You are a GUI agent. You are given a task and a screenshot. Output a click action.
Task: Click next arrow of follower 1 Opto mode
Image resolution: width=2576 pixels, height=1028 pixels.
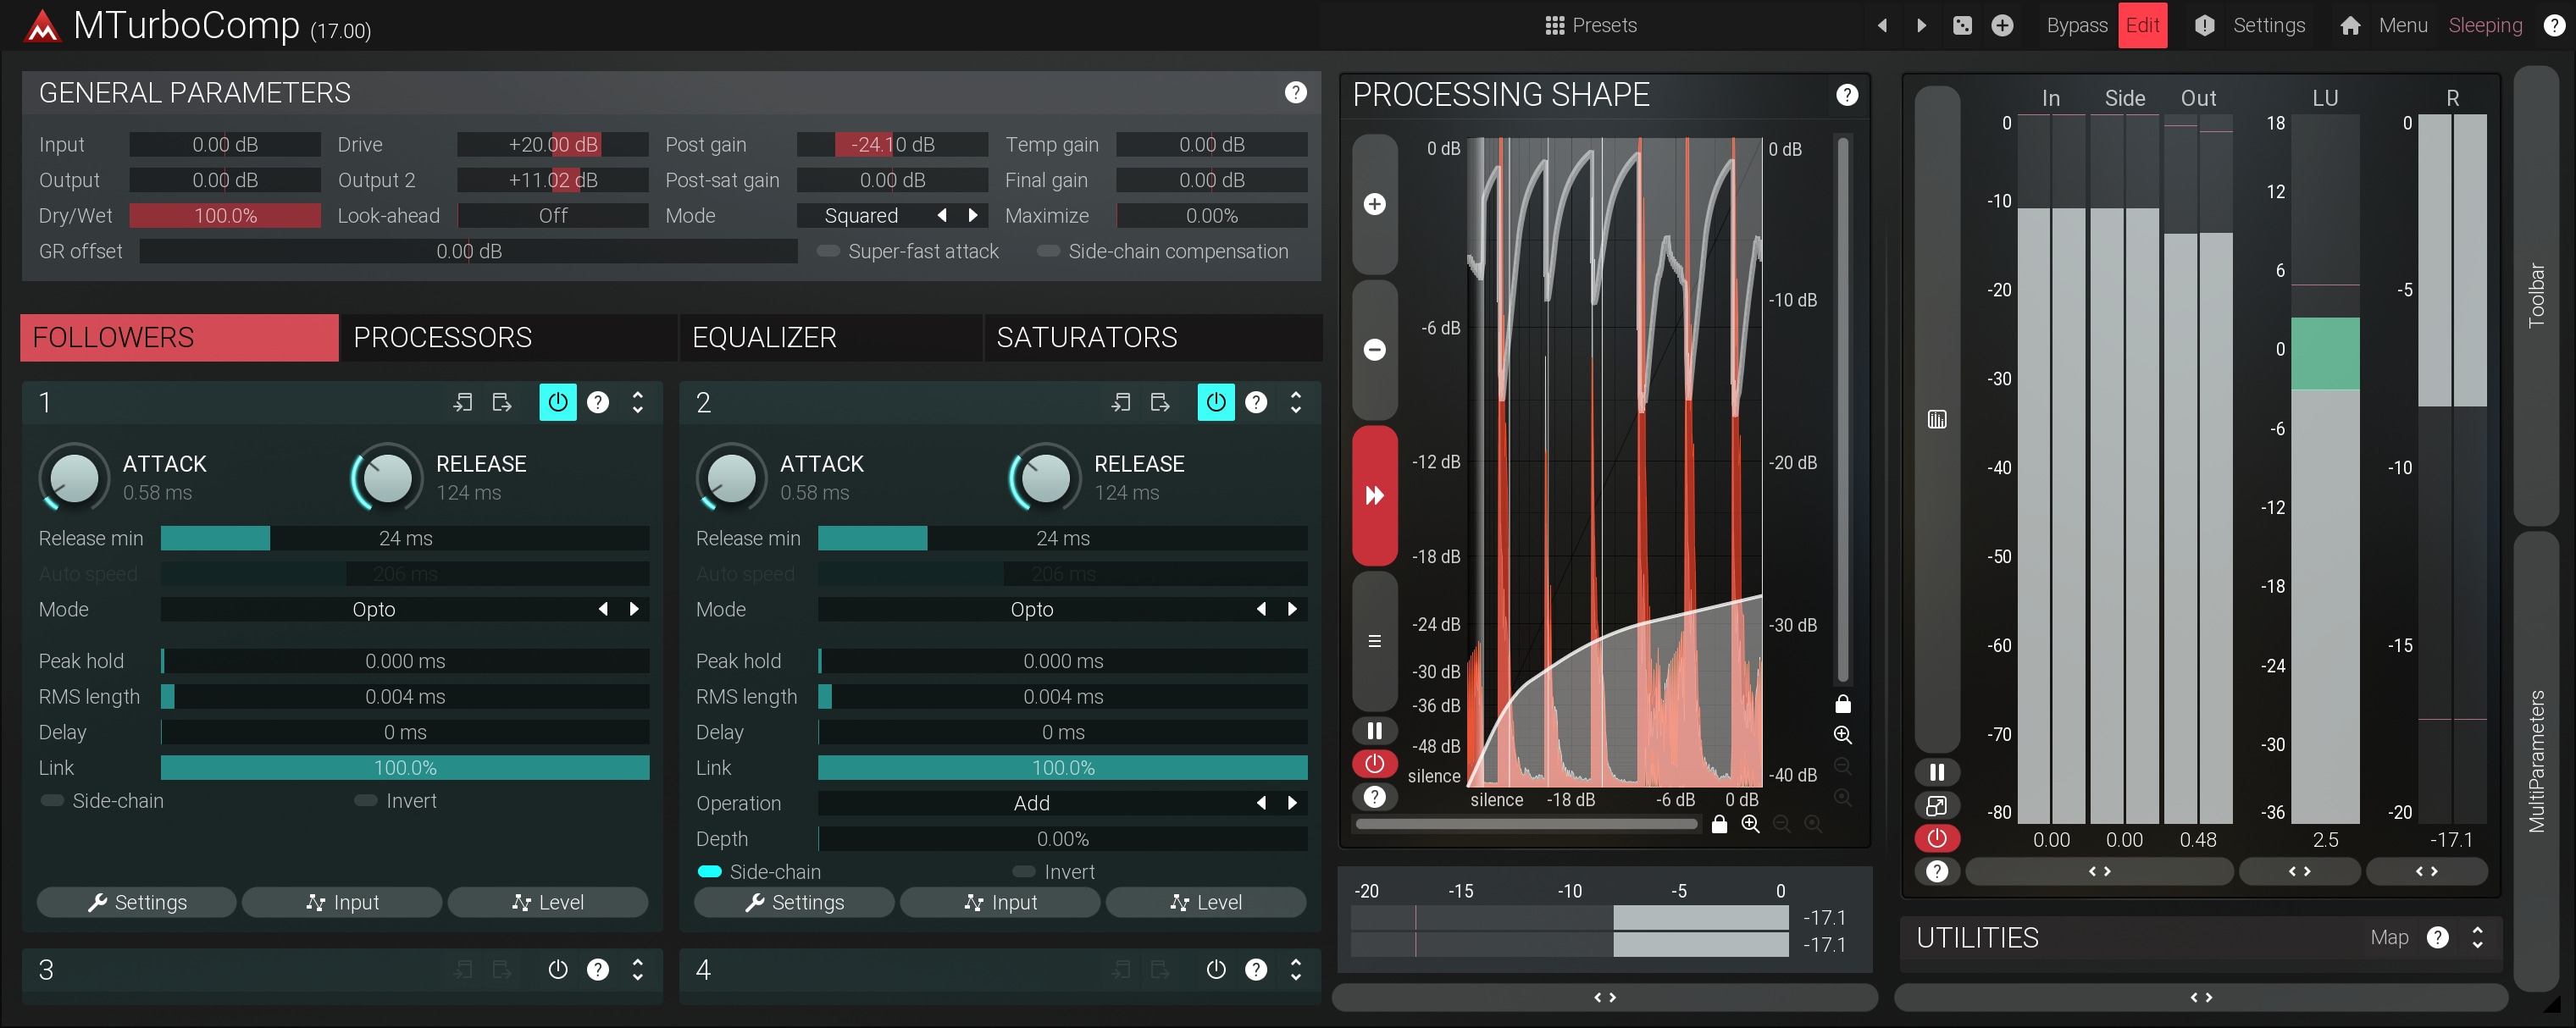(x=634, y=609)
